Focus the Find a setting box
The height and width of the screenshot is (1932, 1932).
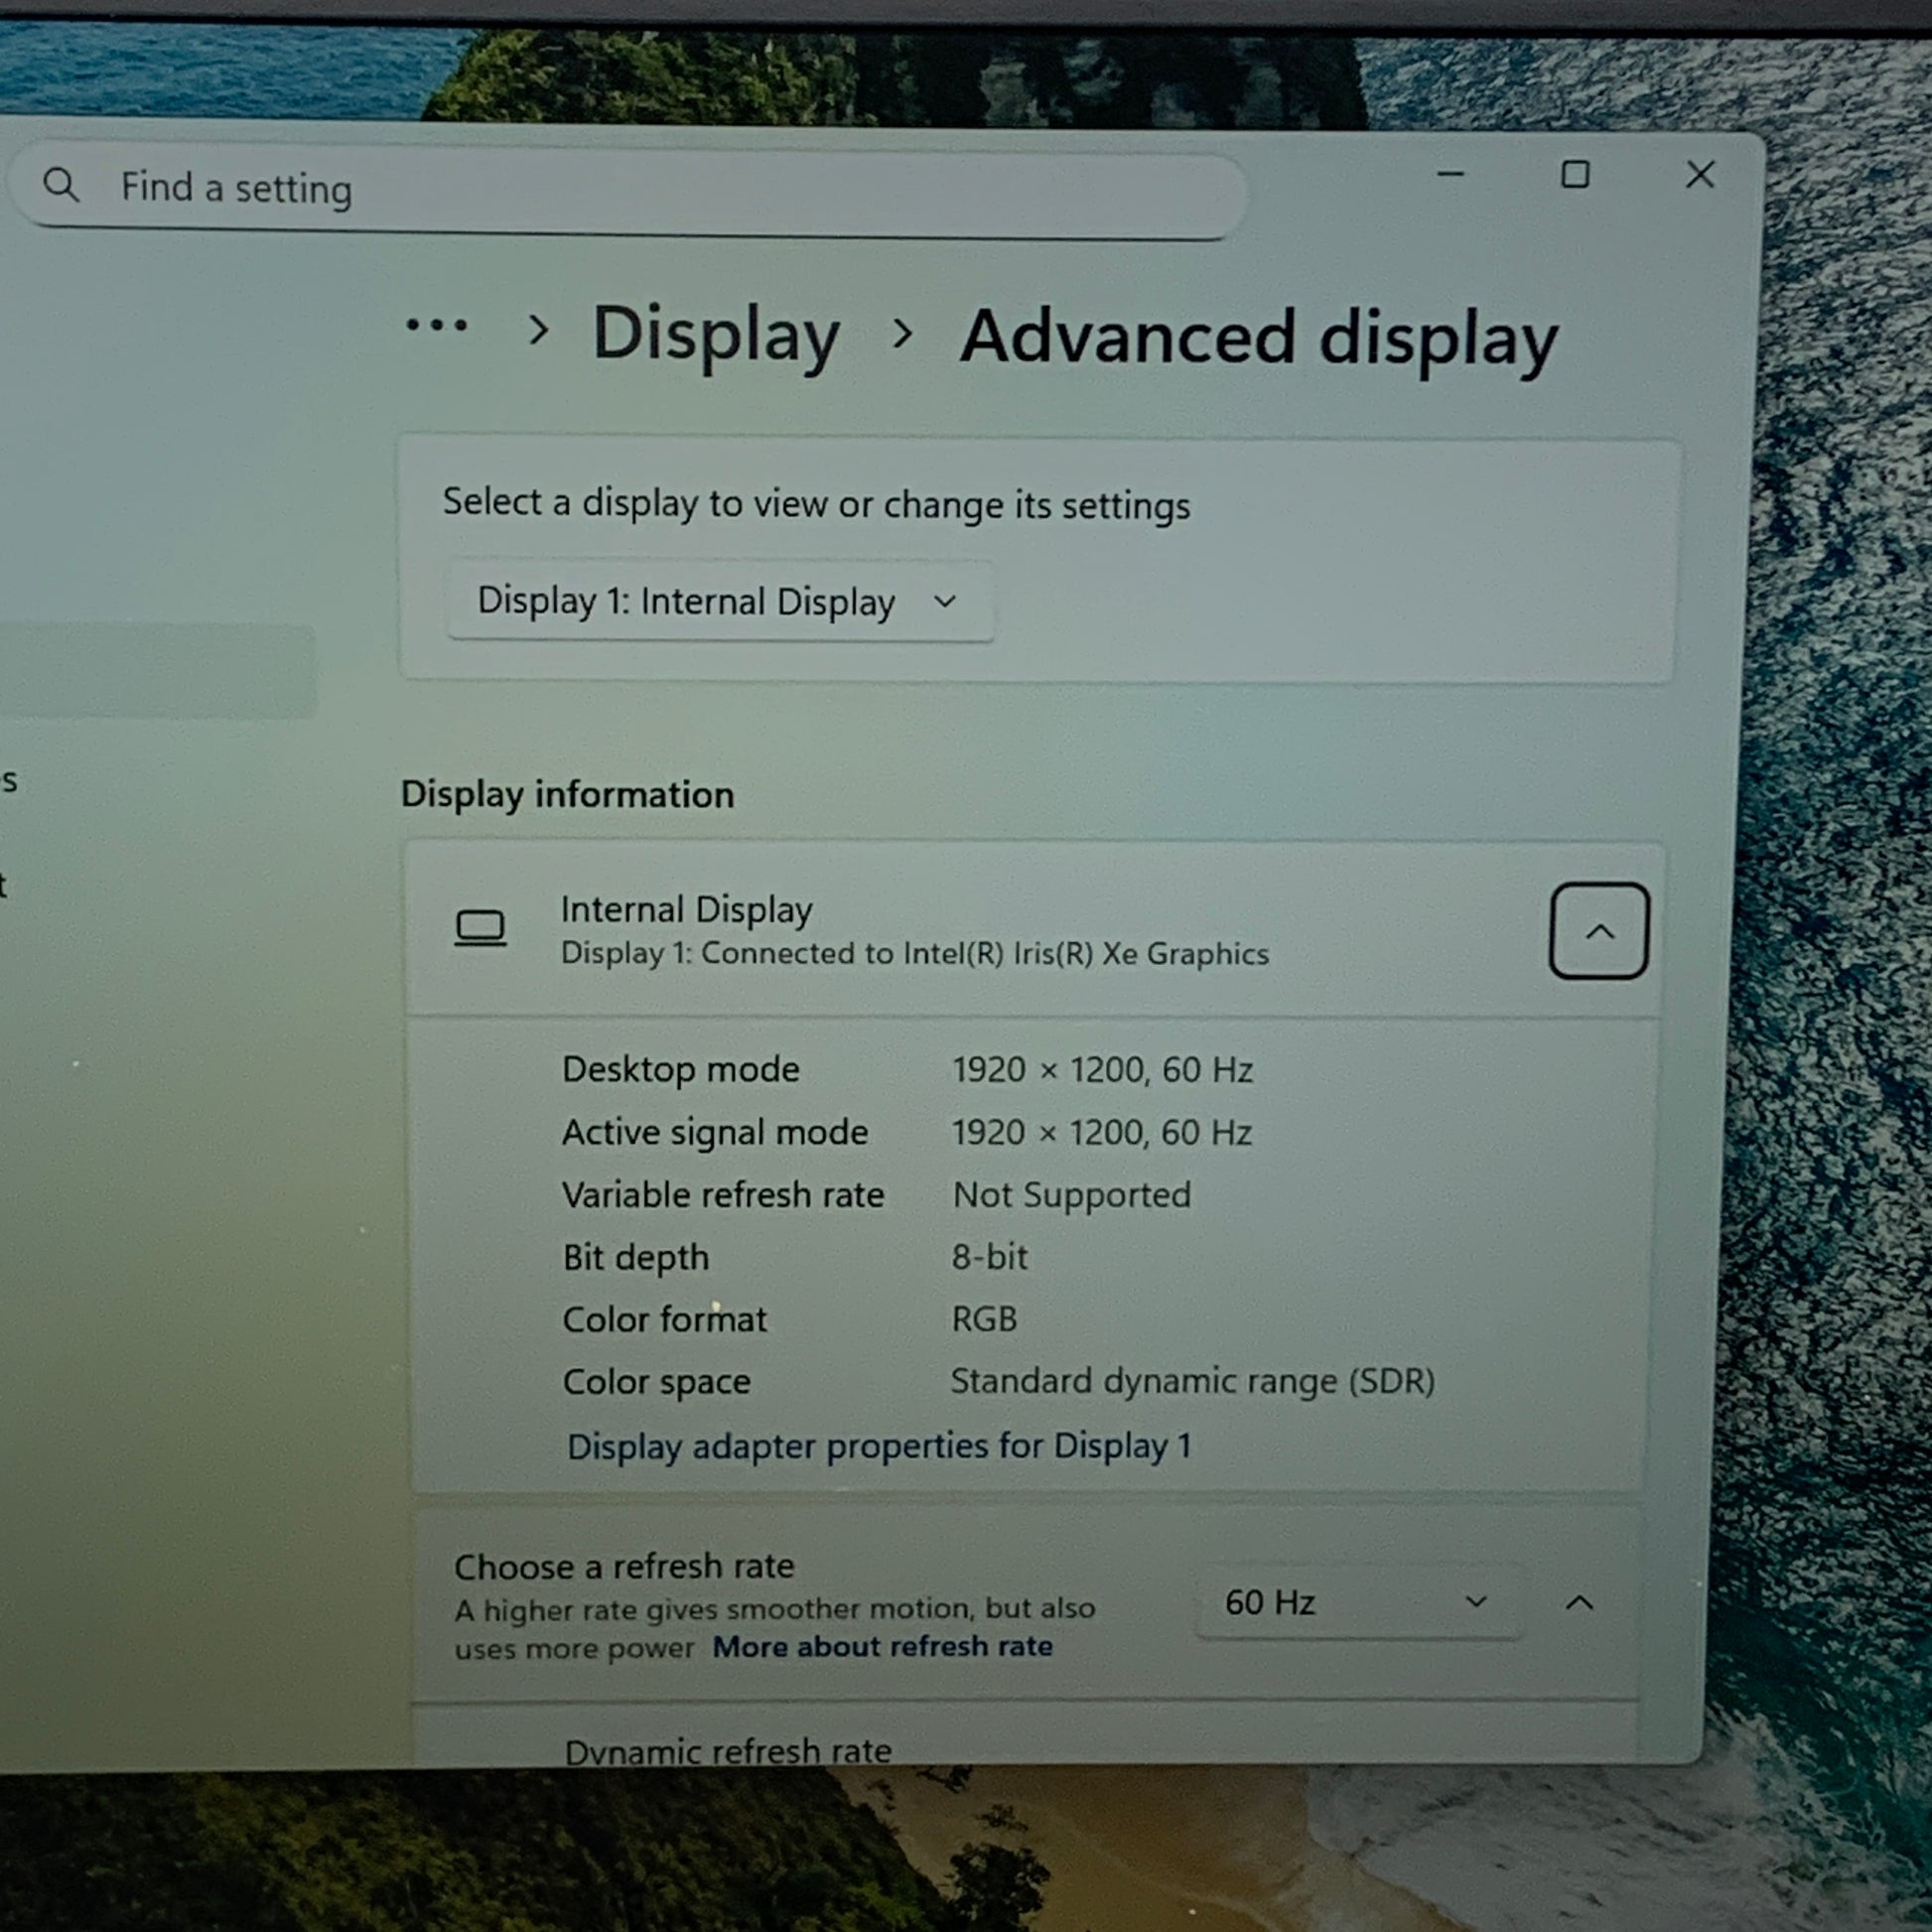640,190
